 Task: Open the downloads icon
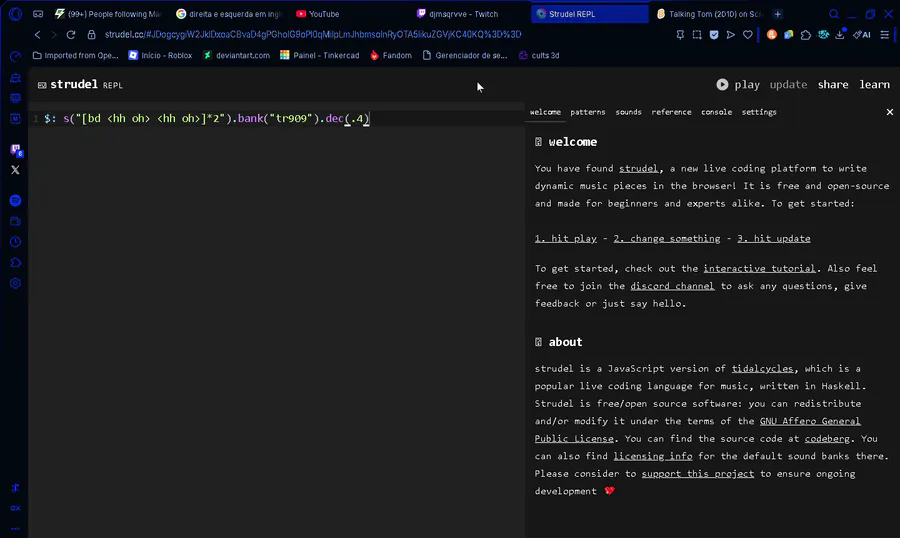pos(840,35)
